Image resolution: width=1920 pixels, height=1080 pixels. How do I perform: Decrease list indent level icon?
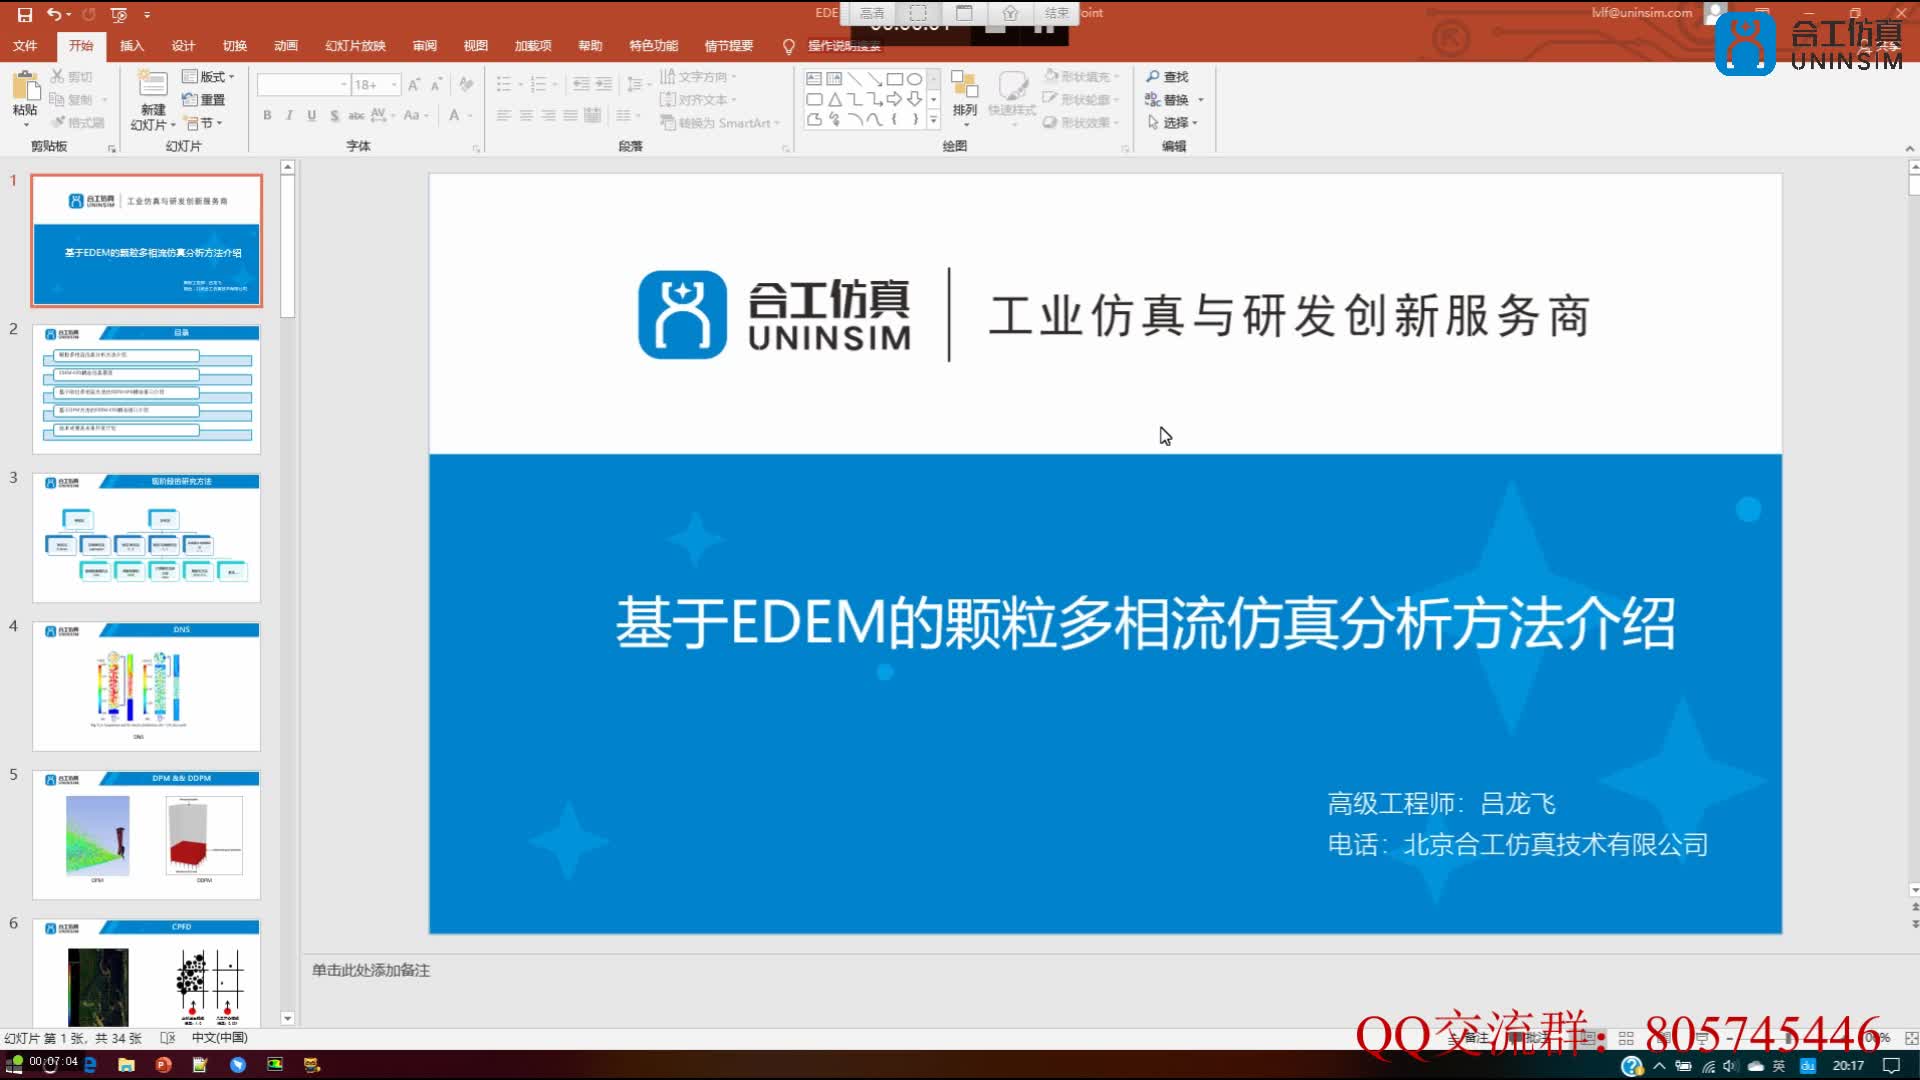tap(581, 85)
